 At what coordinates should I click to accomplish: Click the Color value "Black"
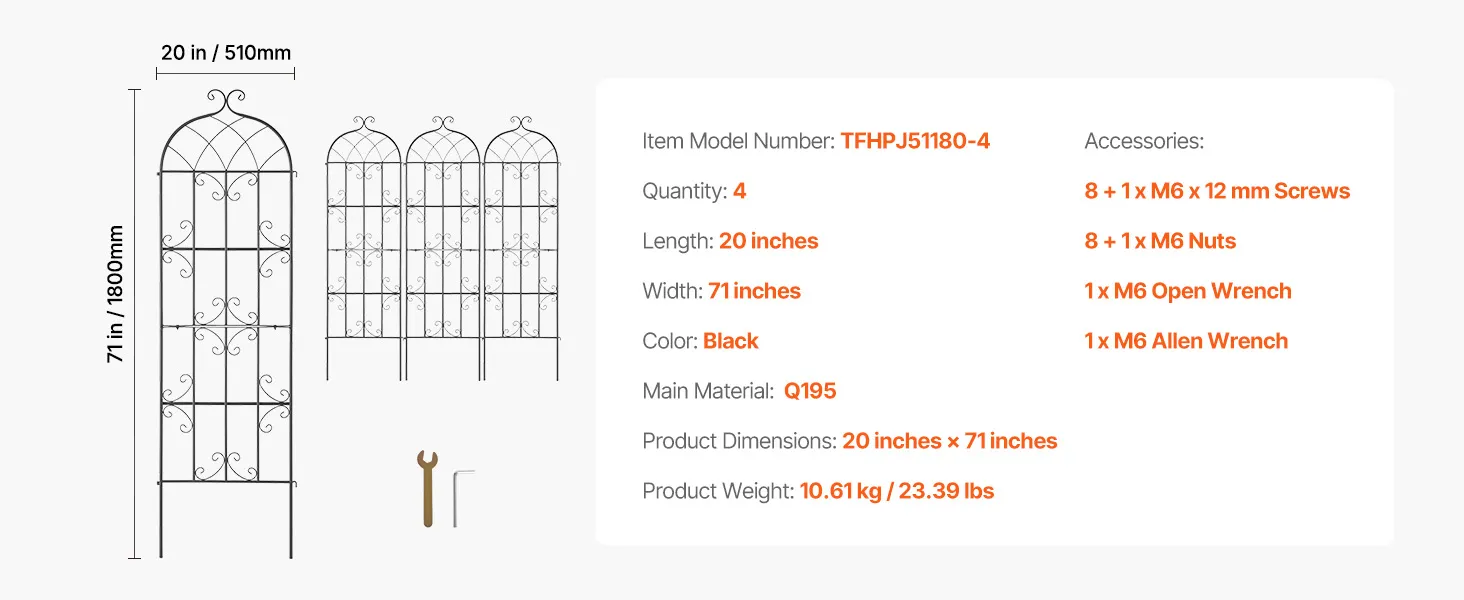[730, 341]
